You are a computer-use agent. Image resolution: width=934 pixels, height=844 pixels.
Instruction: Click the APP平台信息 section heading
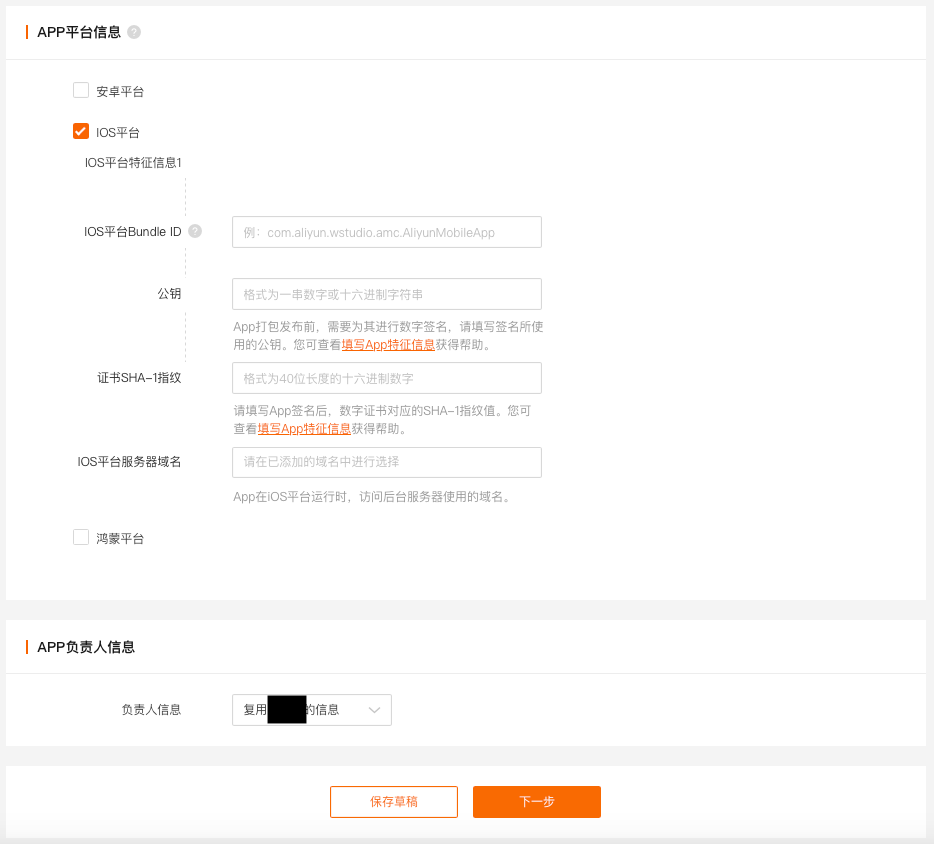coord(79,32)
